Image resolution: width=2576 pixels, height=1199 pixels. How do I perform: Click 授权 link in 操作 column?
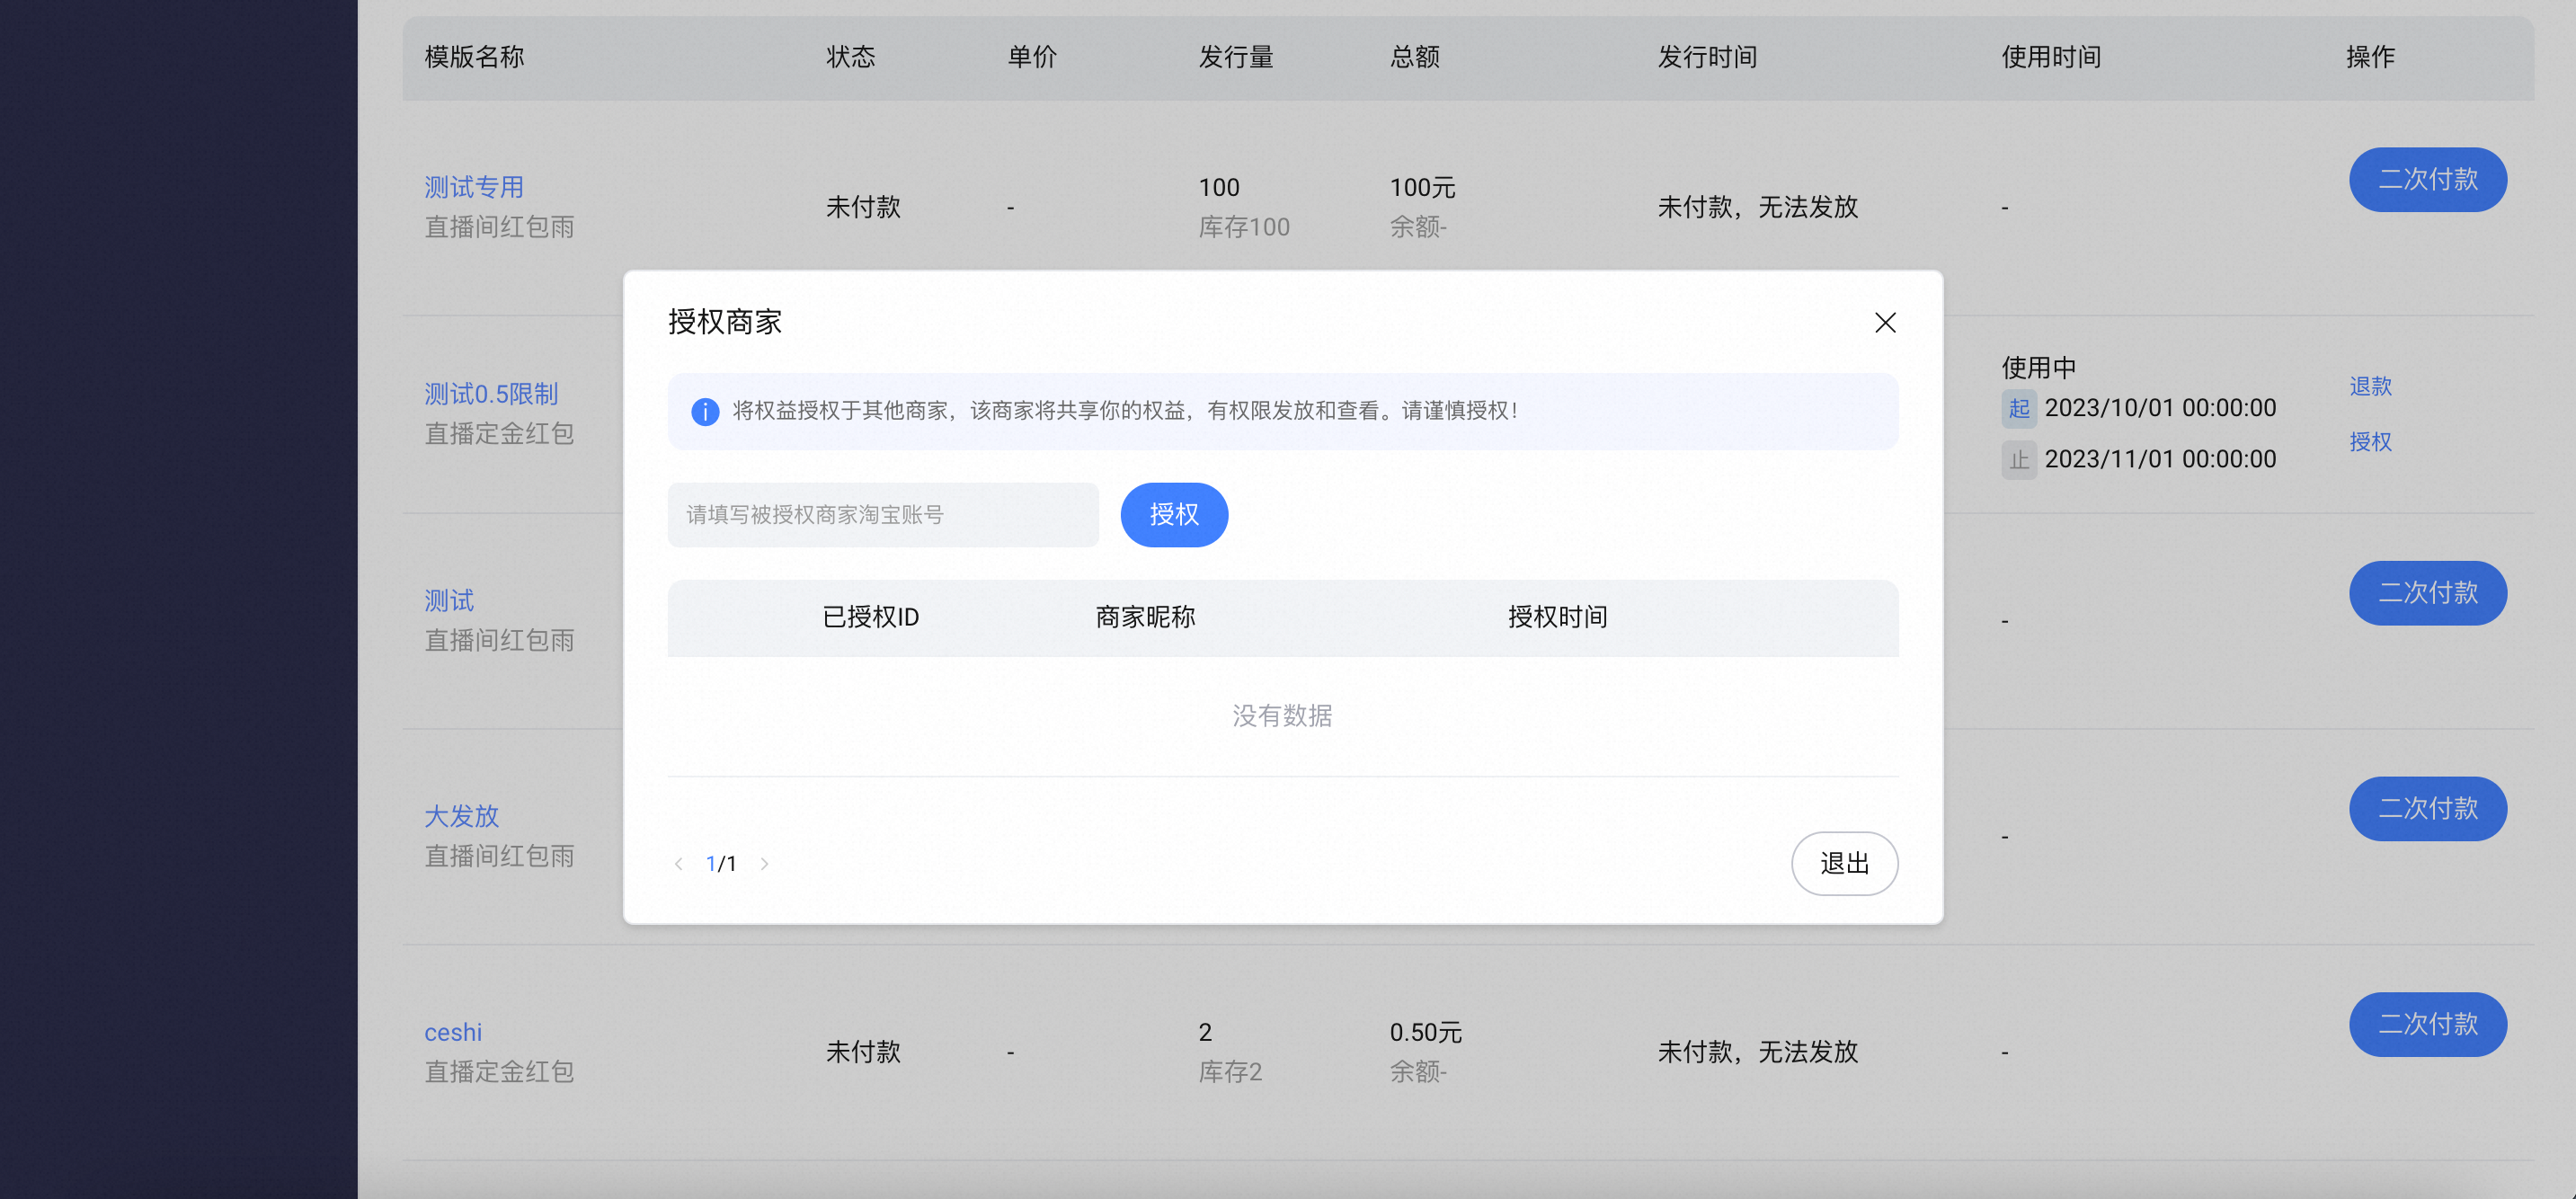click(2370, 442)
